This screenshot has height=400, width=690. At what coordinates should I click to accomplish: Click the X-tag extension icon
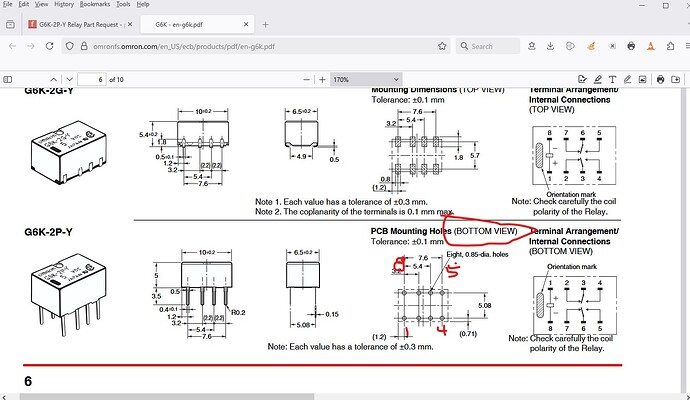tap(612, 46)
